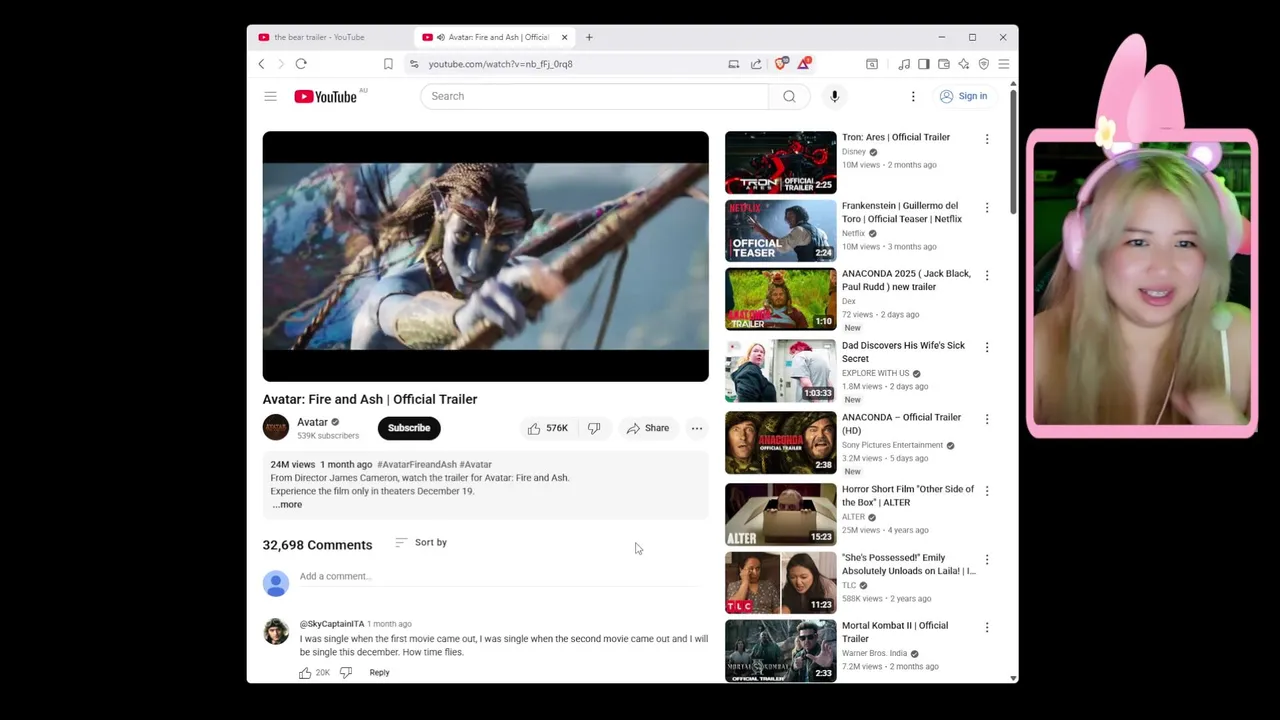Screen dimensions: 1280x720
Task: Open Brave Wallet icon
Action: point(943,64)
